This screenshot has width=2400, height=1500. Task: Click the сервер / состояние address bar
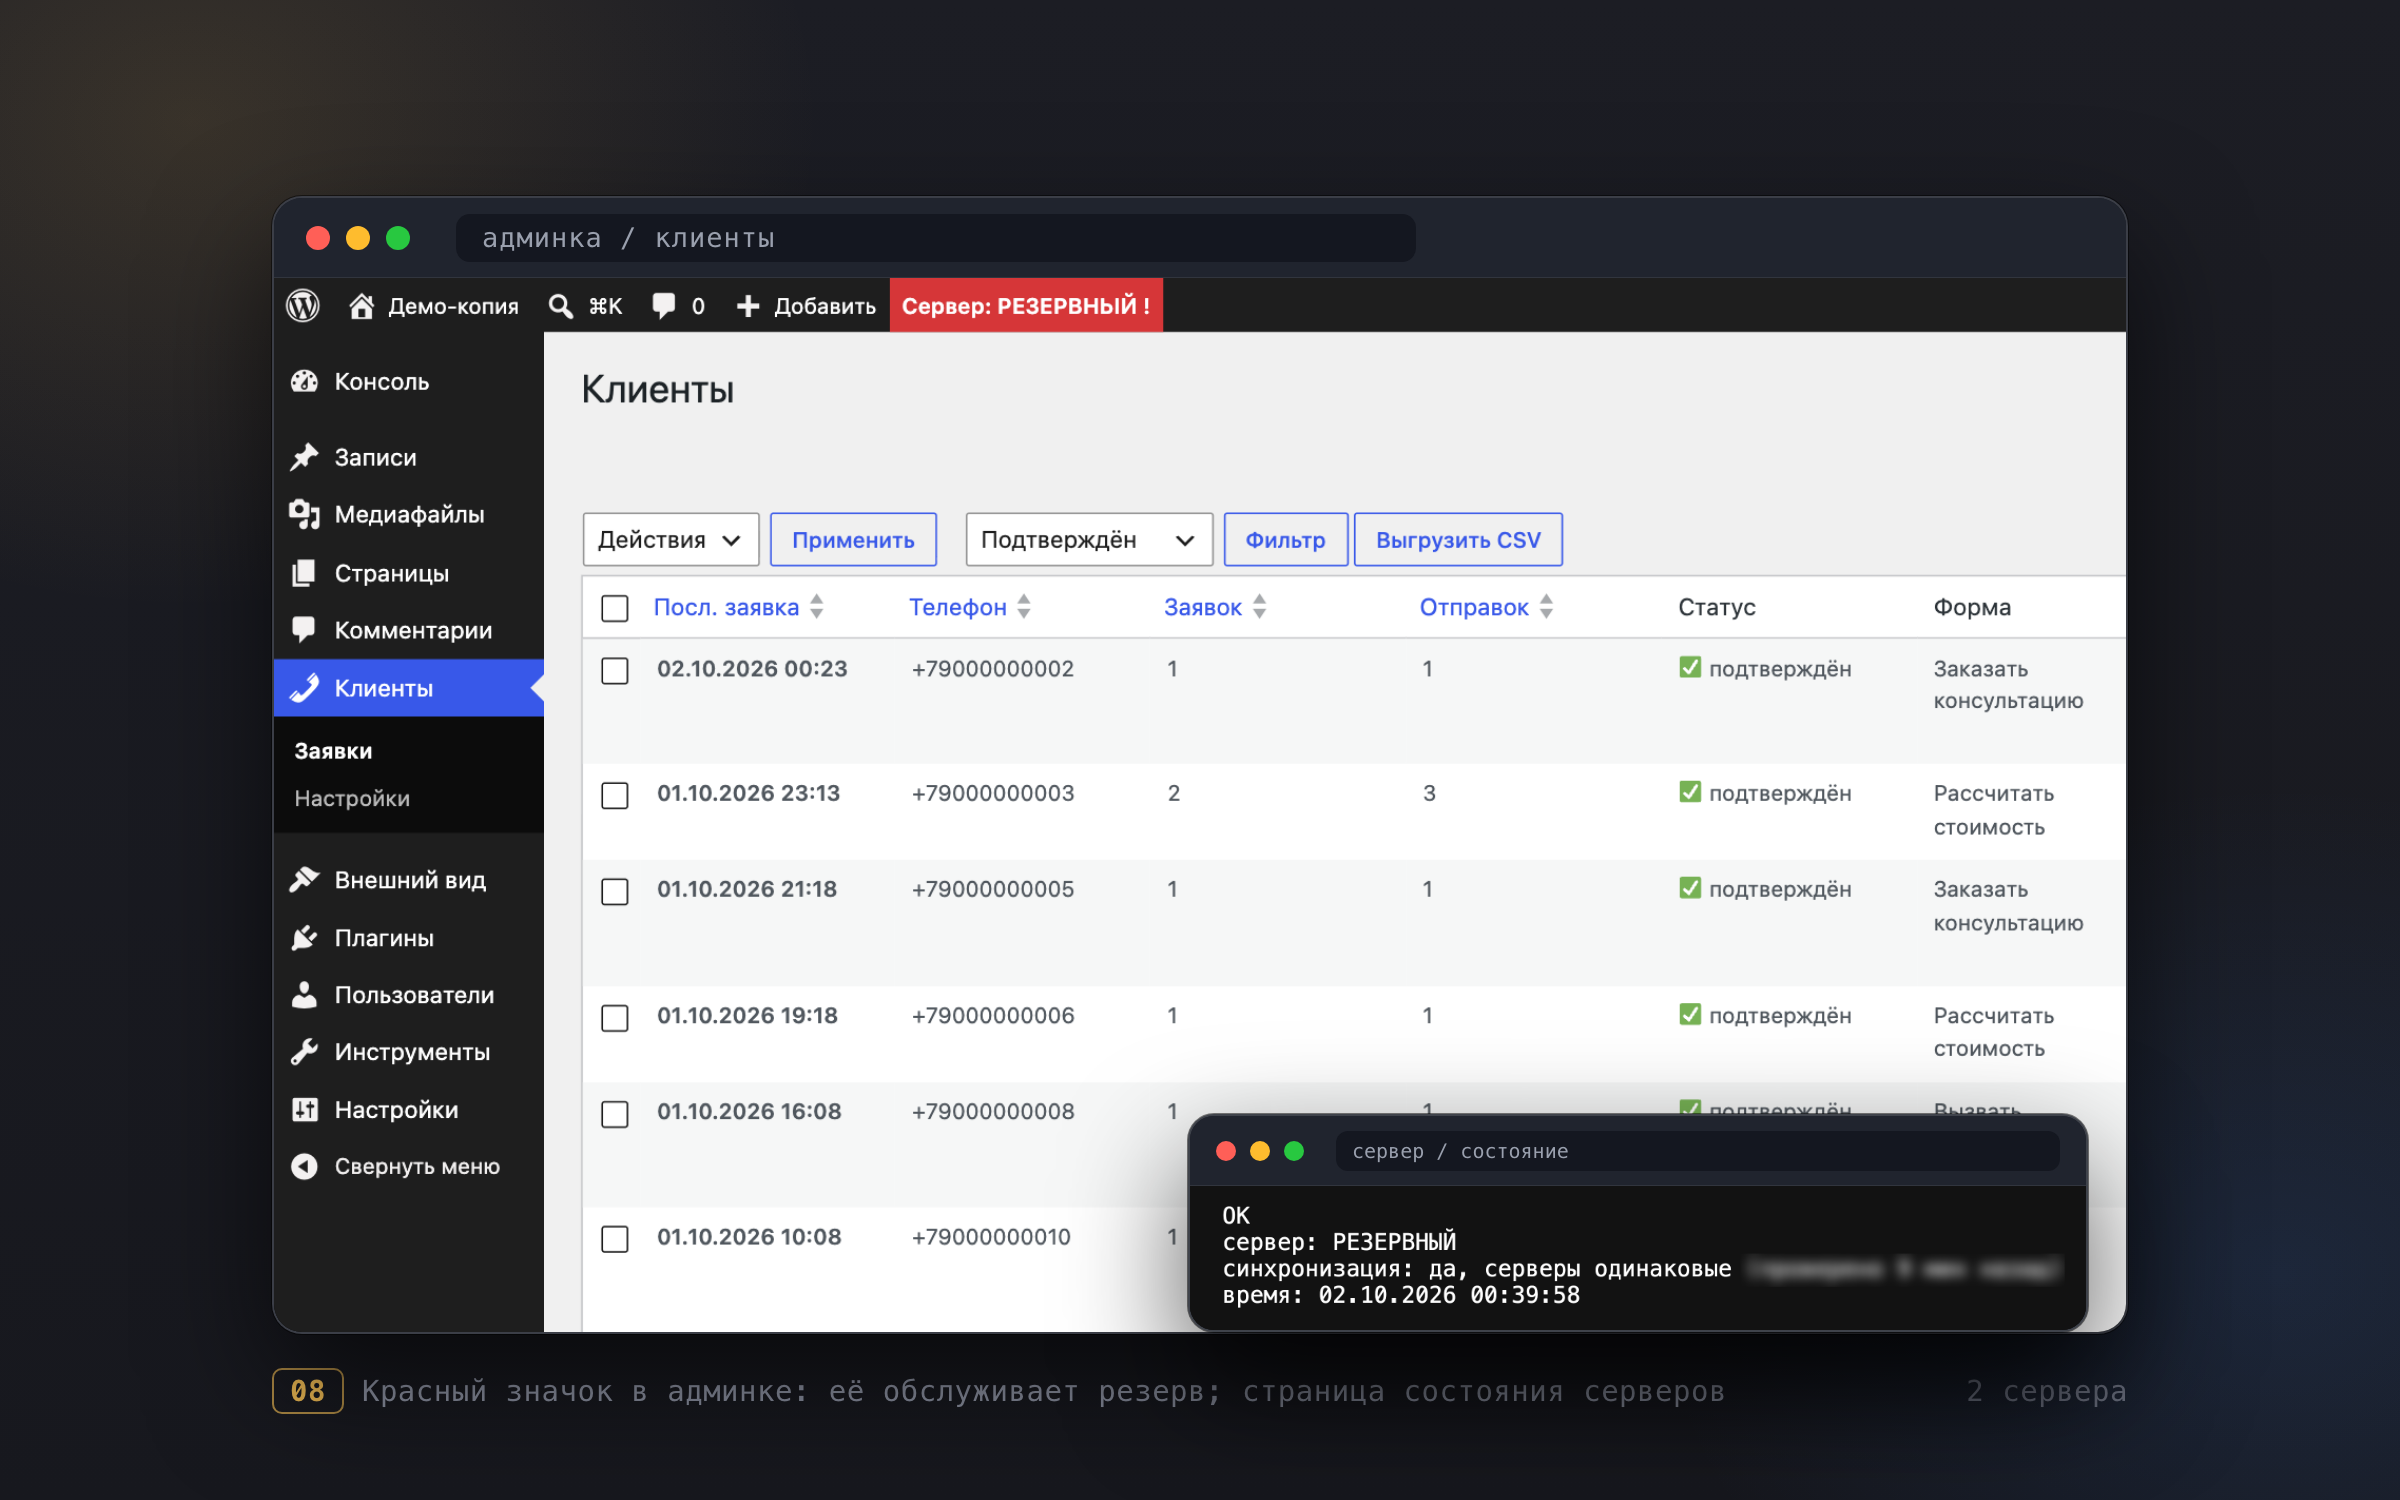point(1697,1151)
